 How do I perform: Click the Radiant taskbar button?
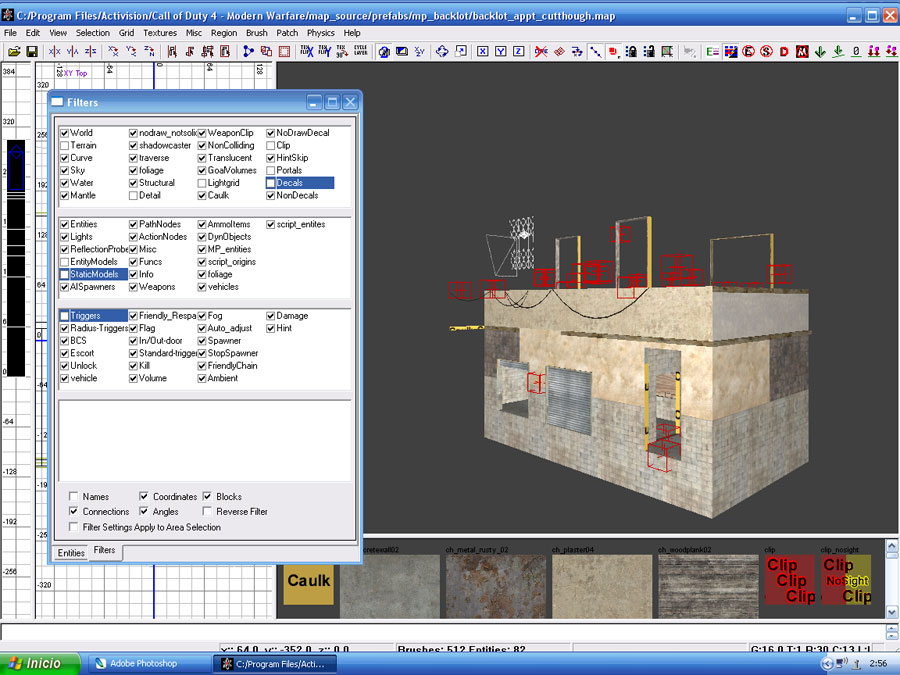pos(276,664)
